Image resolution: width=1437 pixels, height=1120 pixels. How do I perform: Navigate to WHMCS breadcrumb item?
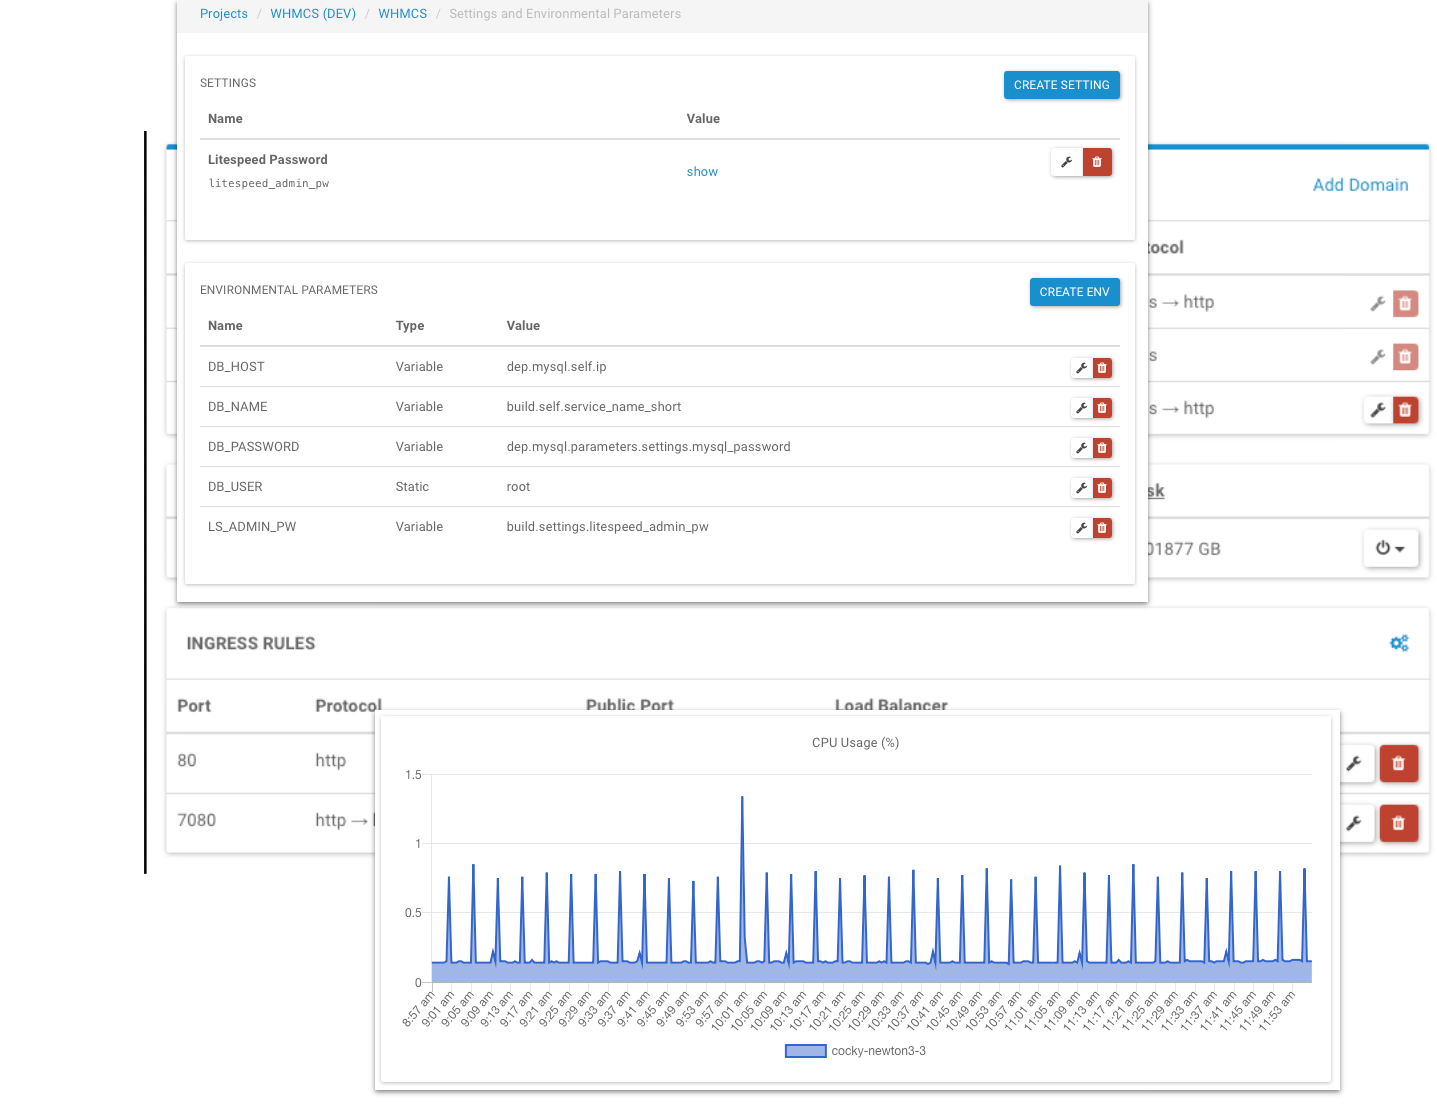coord(402,14)
